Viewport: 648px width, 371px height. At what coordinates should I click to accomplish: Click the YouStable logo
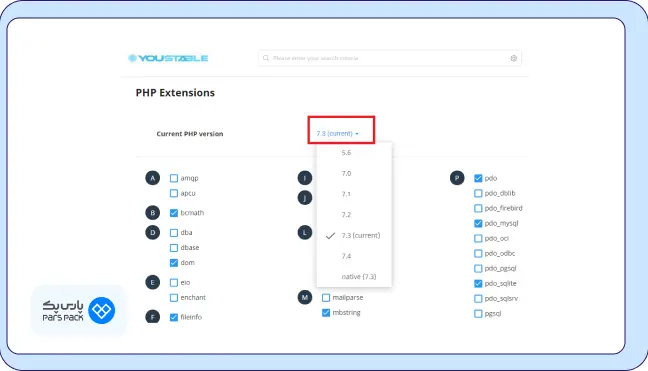click(168, 58)
